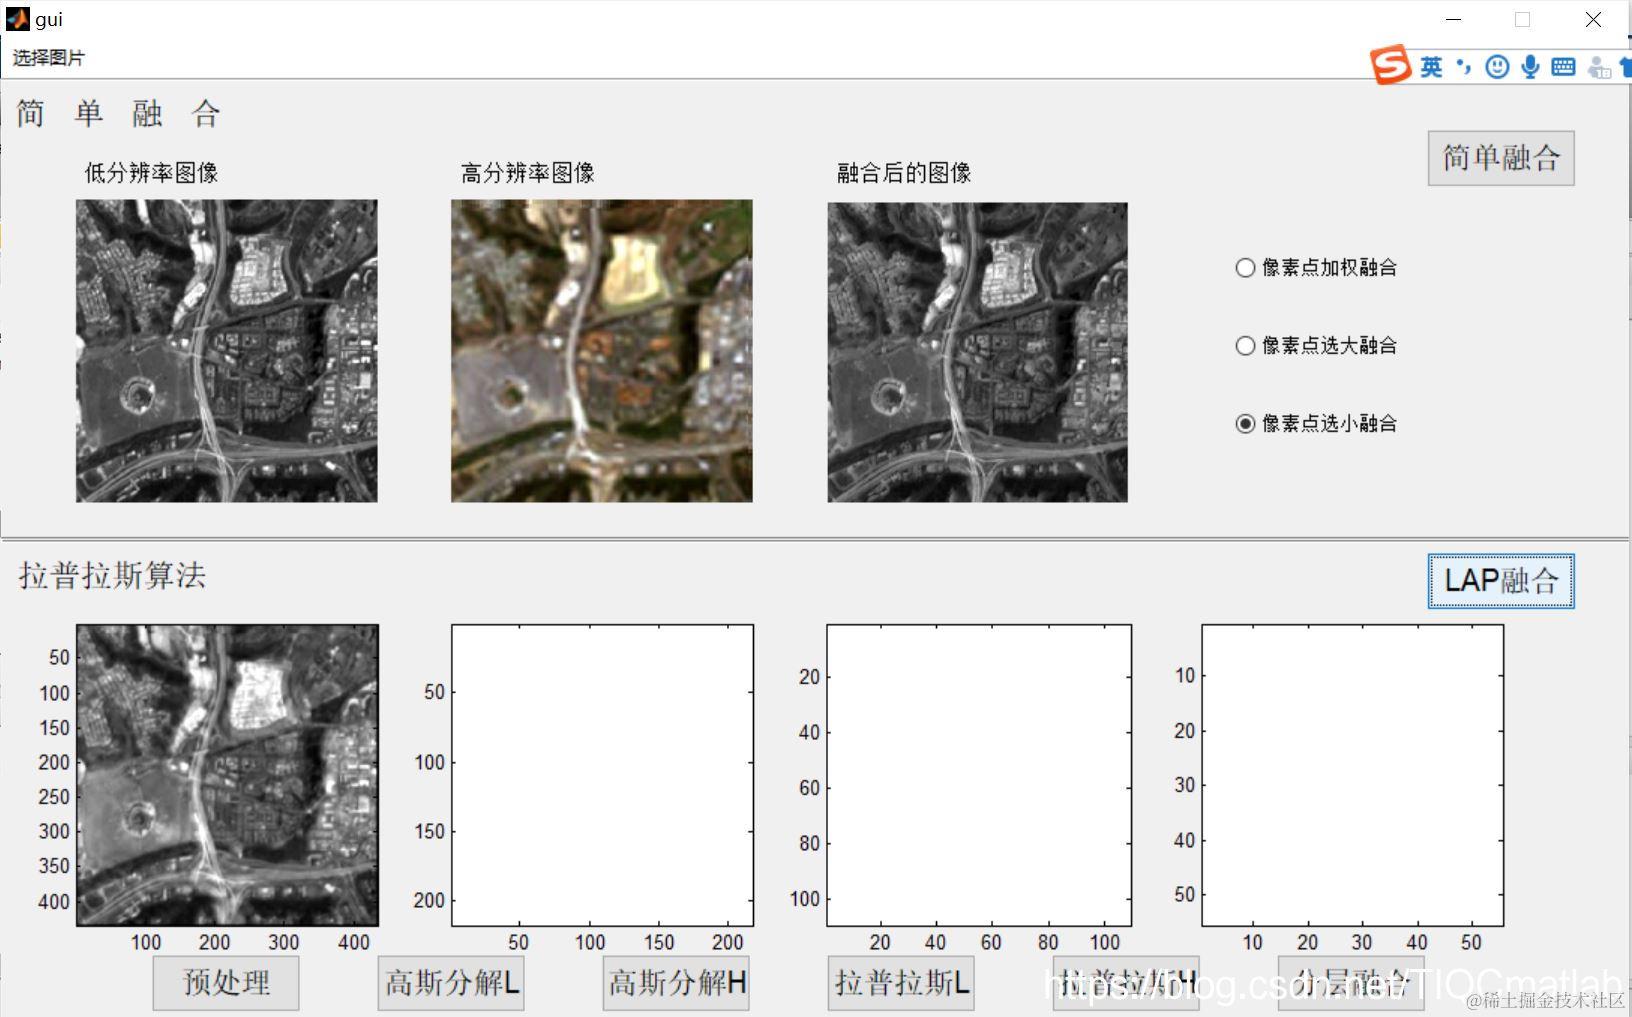Viewport: 1632px width, 1017px height.
Task: Open the Sogou soft keyboard icon
Action: [1563, 67]
